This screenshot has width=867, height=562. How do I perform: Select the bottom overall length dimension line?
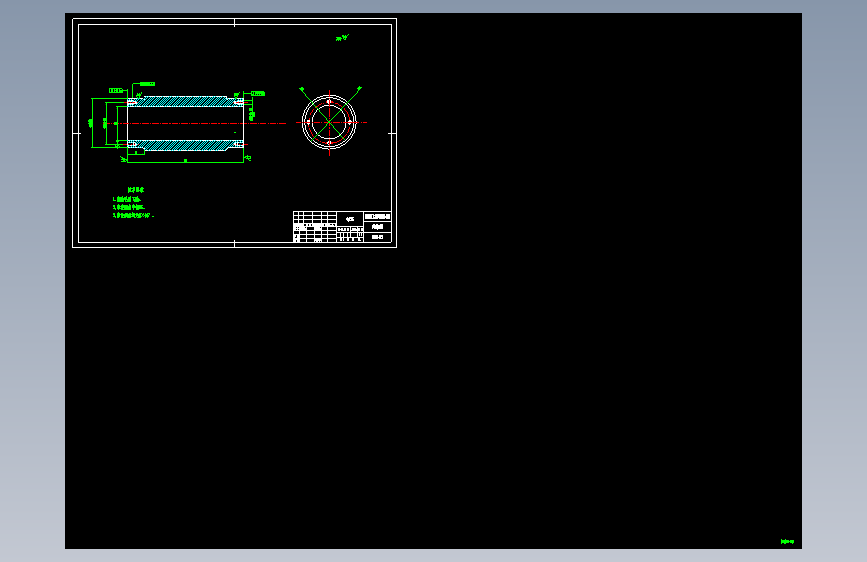click(x=186, y=162)
